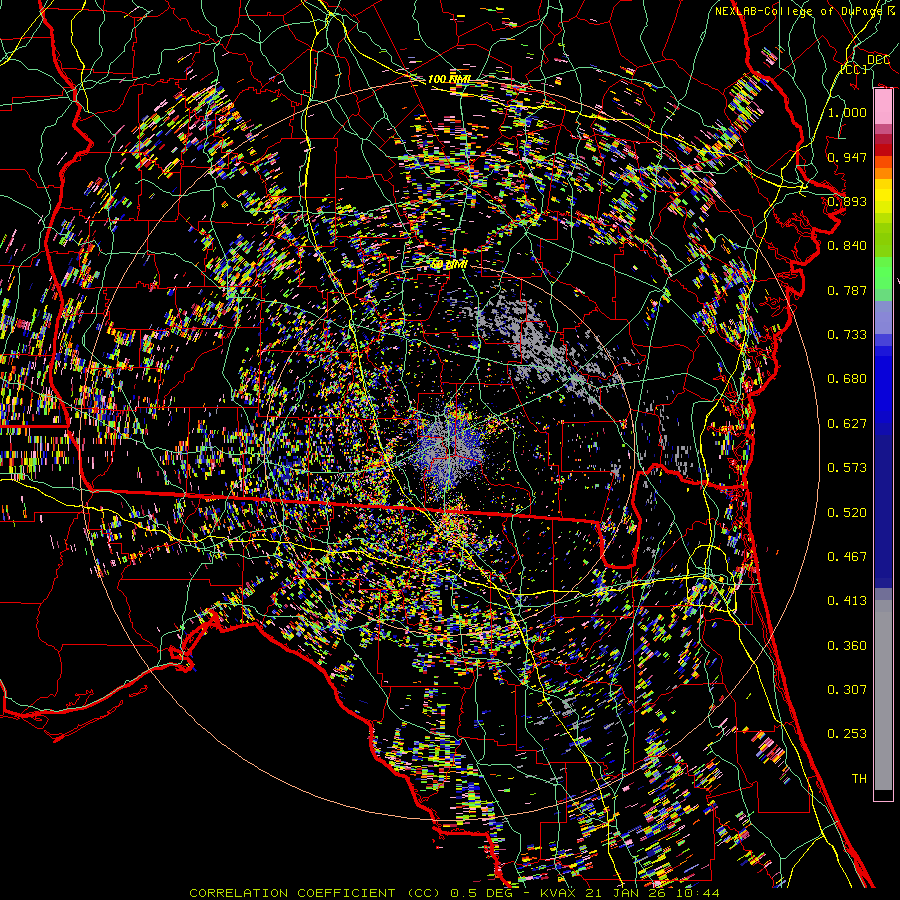Screen dimensions: 900x900
Task: Click the Correlation Coefficient caption at bottom
Action: pyautogui.click(x=454, y=893)
